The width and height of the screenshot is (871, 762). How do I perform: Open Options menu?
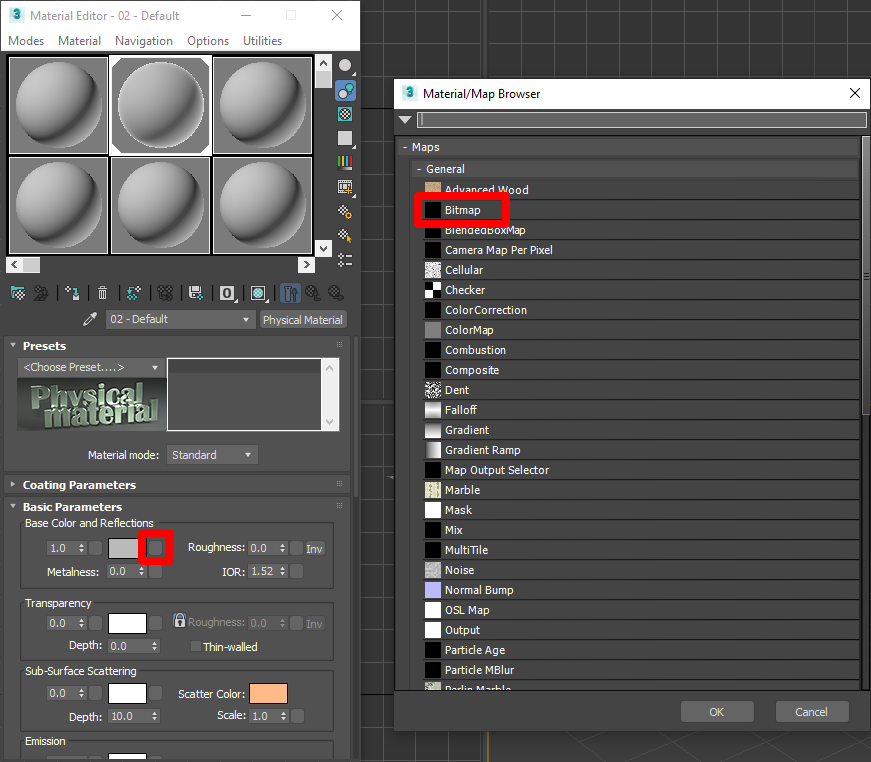208,41
